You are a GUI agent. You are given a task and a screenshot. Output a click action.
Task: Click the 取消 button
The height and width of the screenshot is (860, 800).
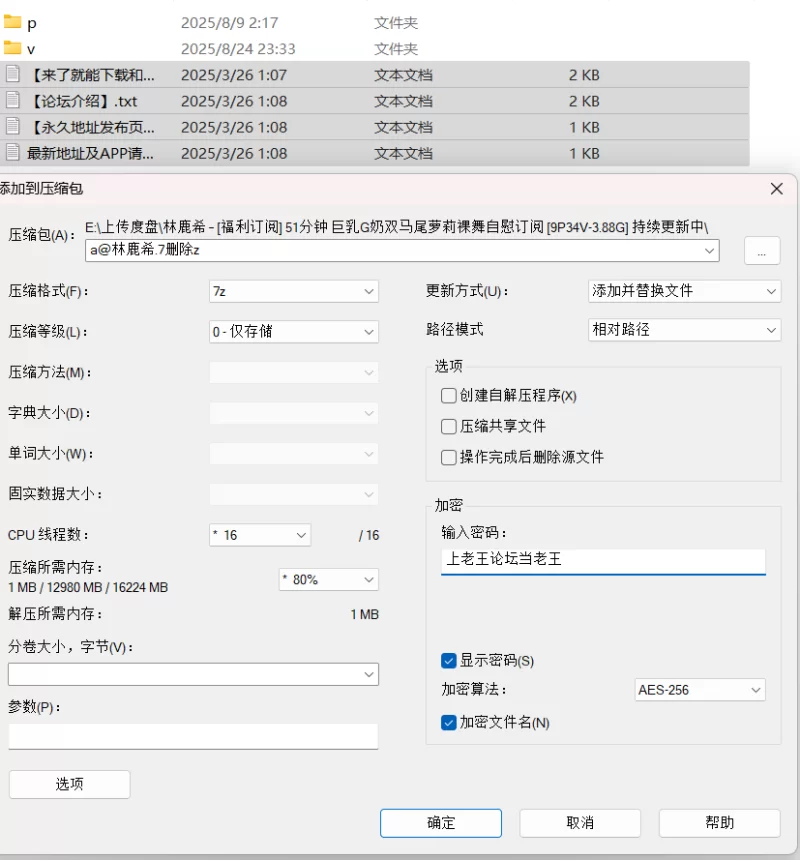[580, 823]
